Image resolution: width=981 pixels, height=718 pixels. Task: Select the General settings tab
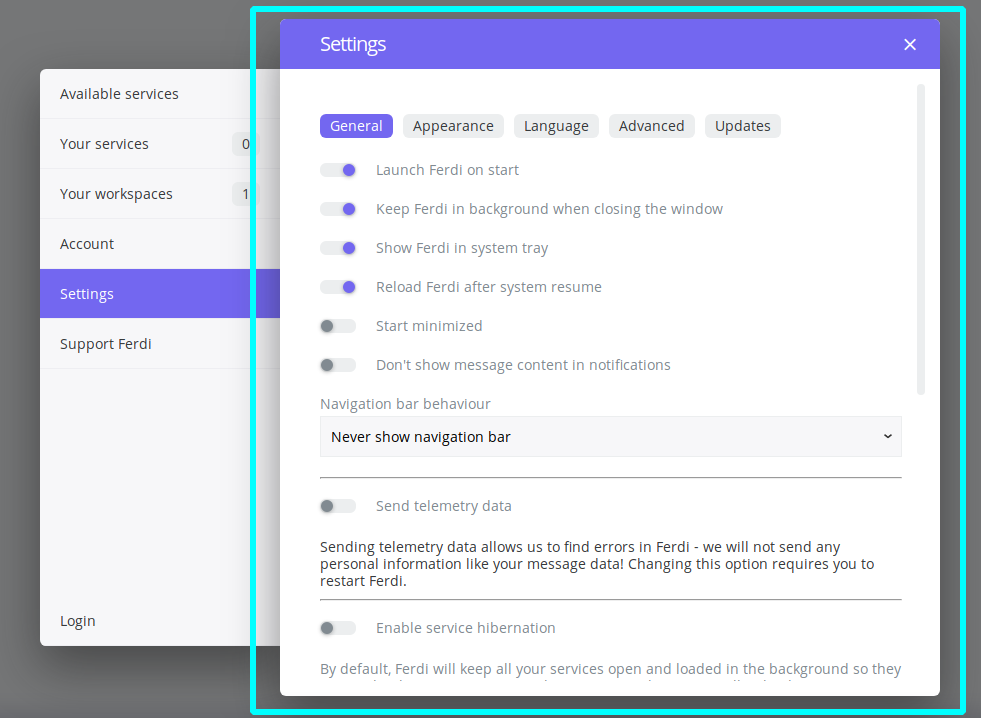[x=356, y=126]
